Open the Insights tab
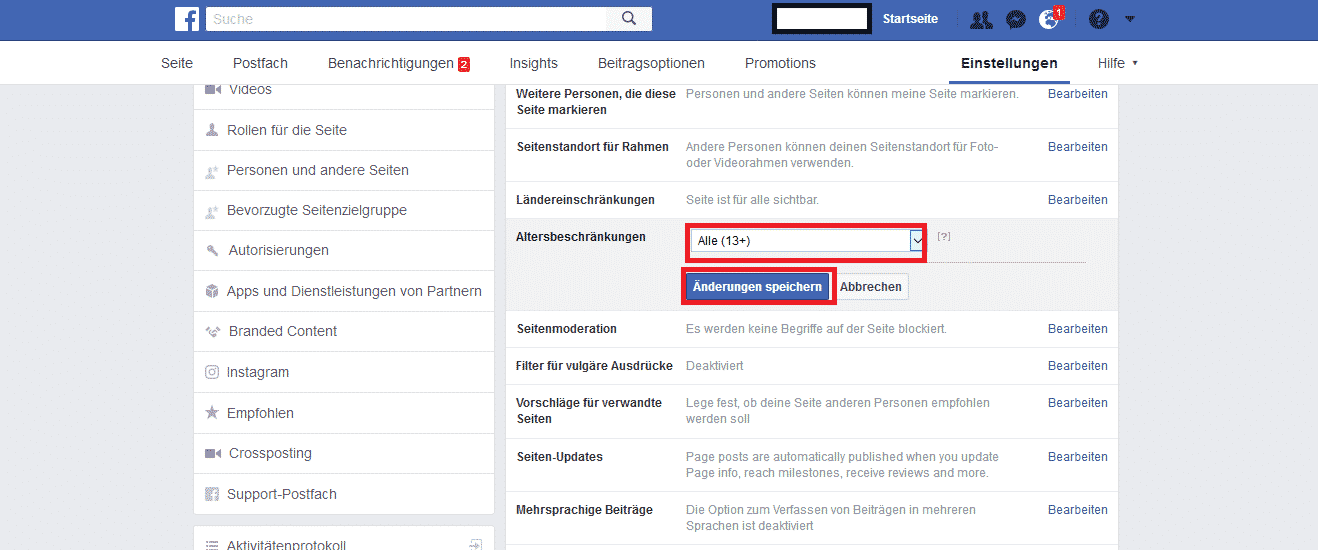Viewport: 1318px width, 550px height. pos(534,63)
